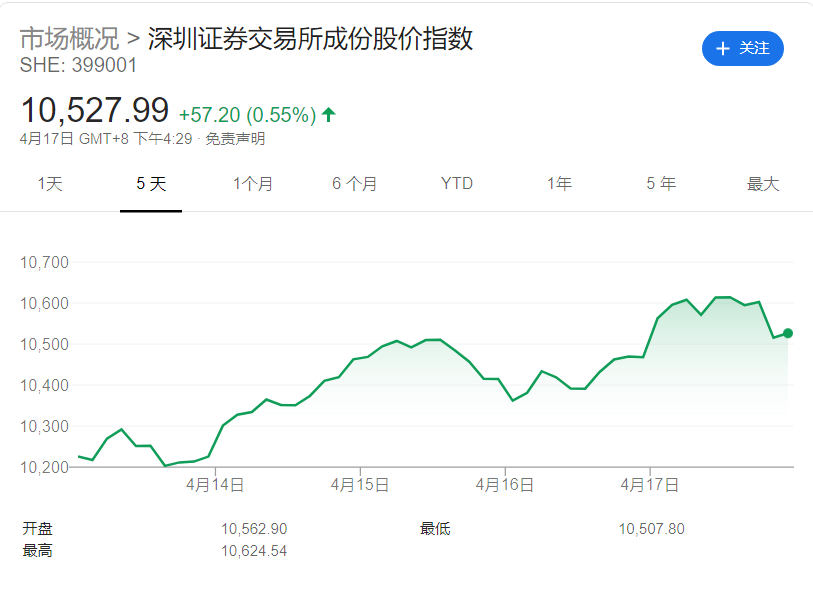The width and height of the screenshot is (813, 592).
Task: Select the 最大 range tab
Action: (763, 184)
